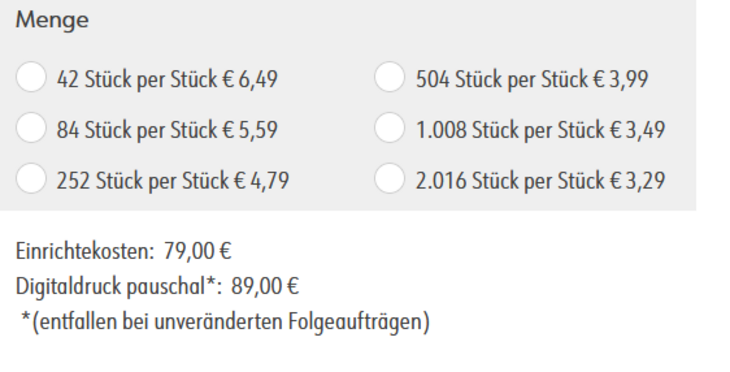Image resolution: width=730 pixels, height=372 pixels.
Task: Click the € 6,49 unit price
Action: pyautogui.click(x=250, y=80)
